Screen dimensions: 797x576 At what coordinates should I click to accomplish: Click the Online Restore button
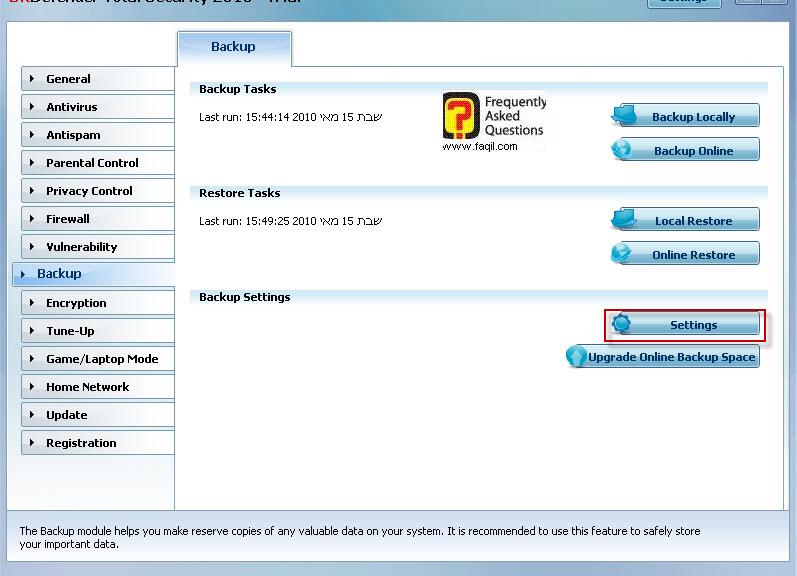[x=685, y=253]
